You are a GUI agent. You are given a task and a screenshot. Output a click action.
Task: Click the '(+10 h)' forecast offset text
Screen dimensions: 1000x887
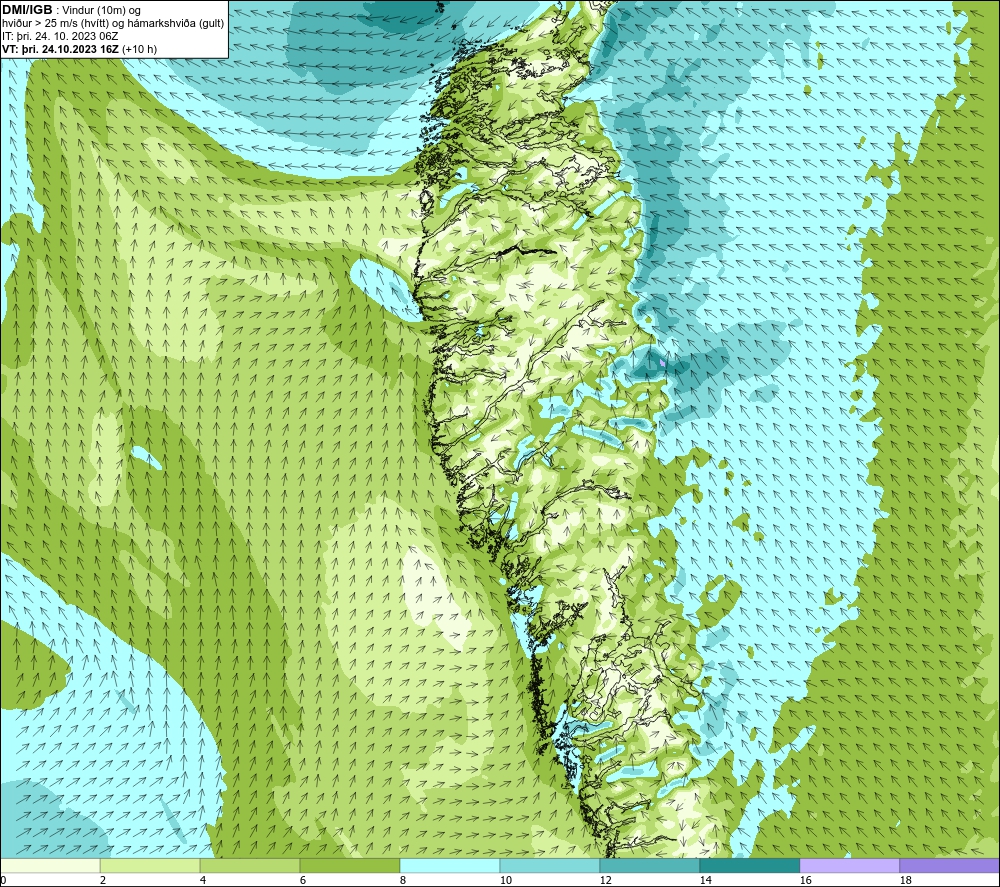[140, 49]
